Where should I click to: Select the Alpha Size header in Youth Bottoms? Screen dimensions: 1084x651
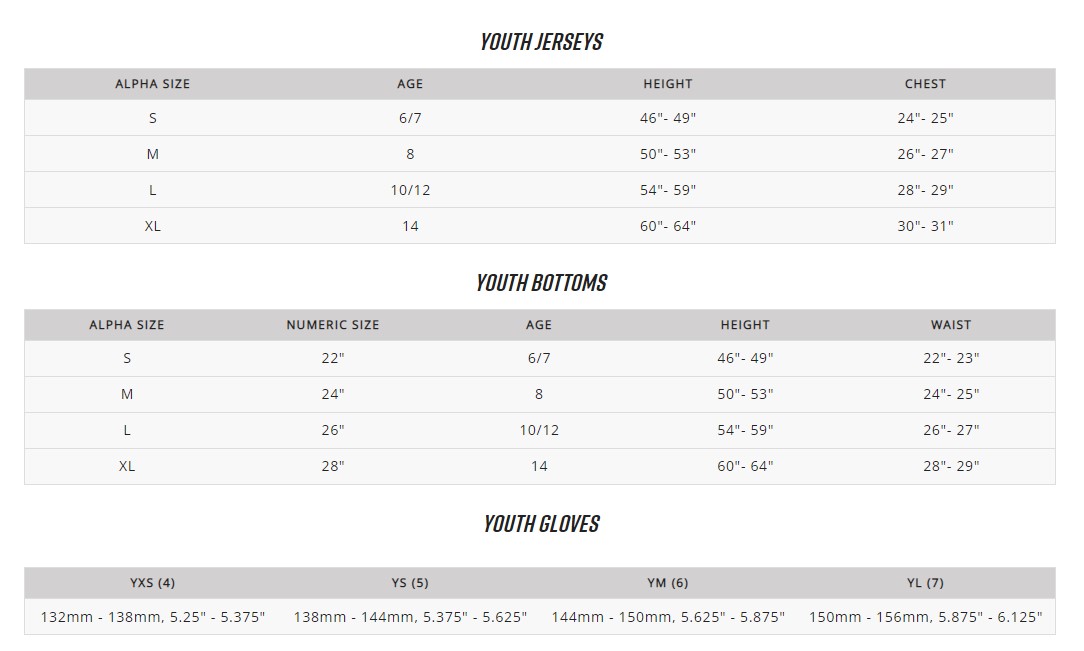coord(127,325)
